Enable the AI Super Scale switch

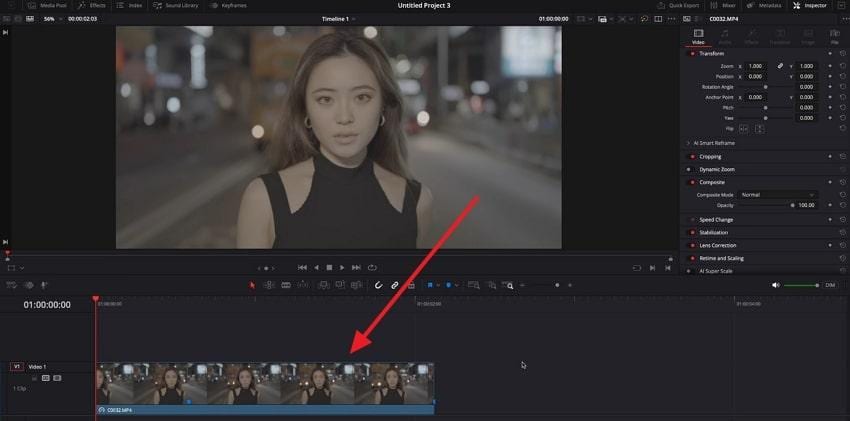[690, 271]
